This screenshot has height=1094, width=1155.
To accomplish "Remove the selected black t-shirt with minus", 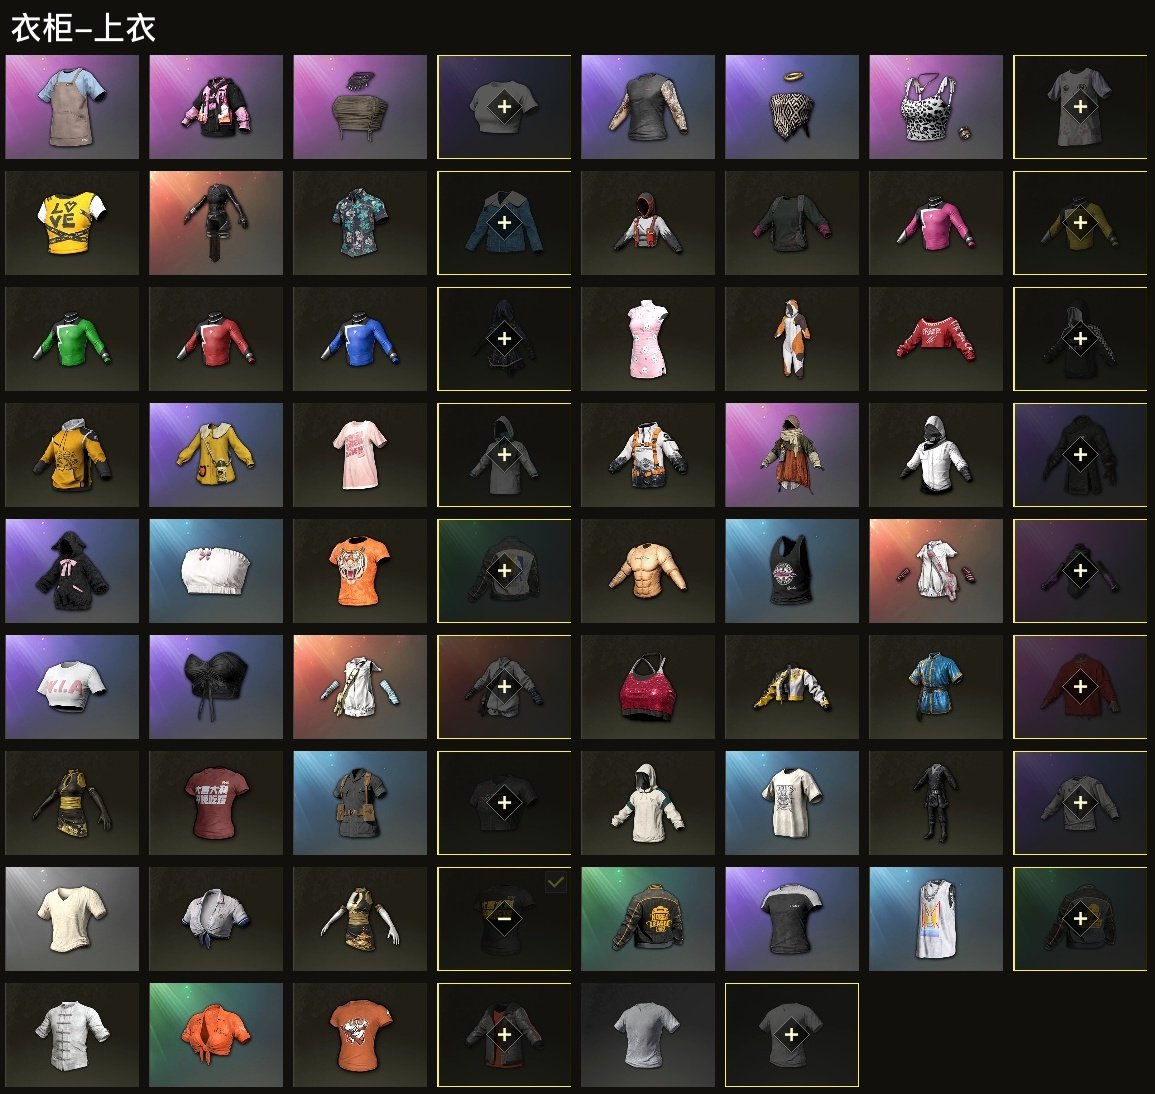I will click(504, 919).
